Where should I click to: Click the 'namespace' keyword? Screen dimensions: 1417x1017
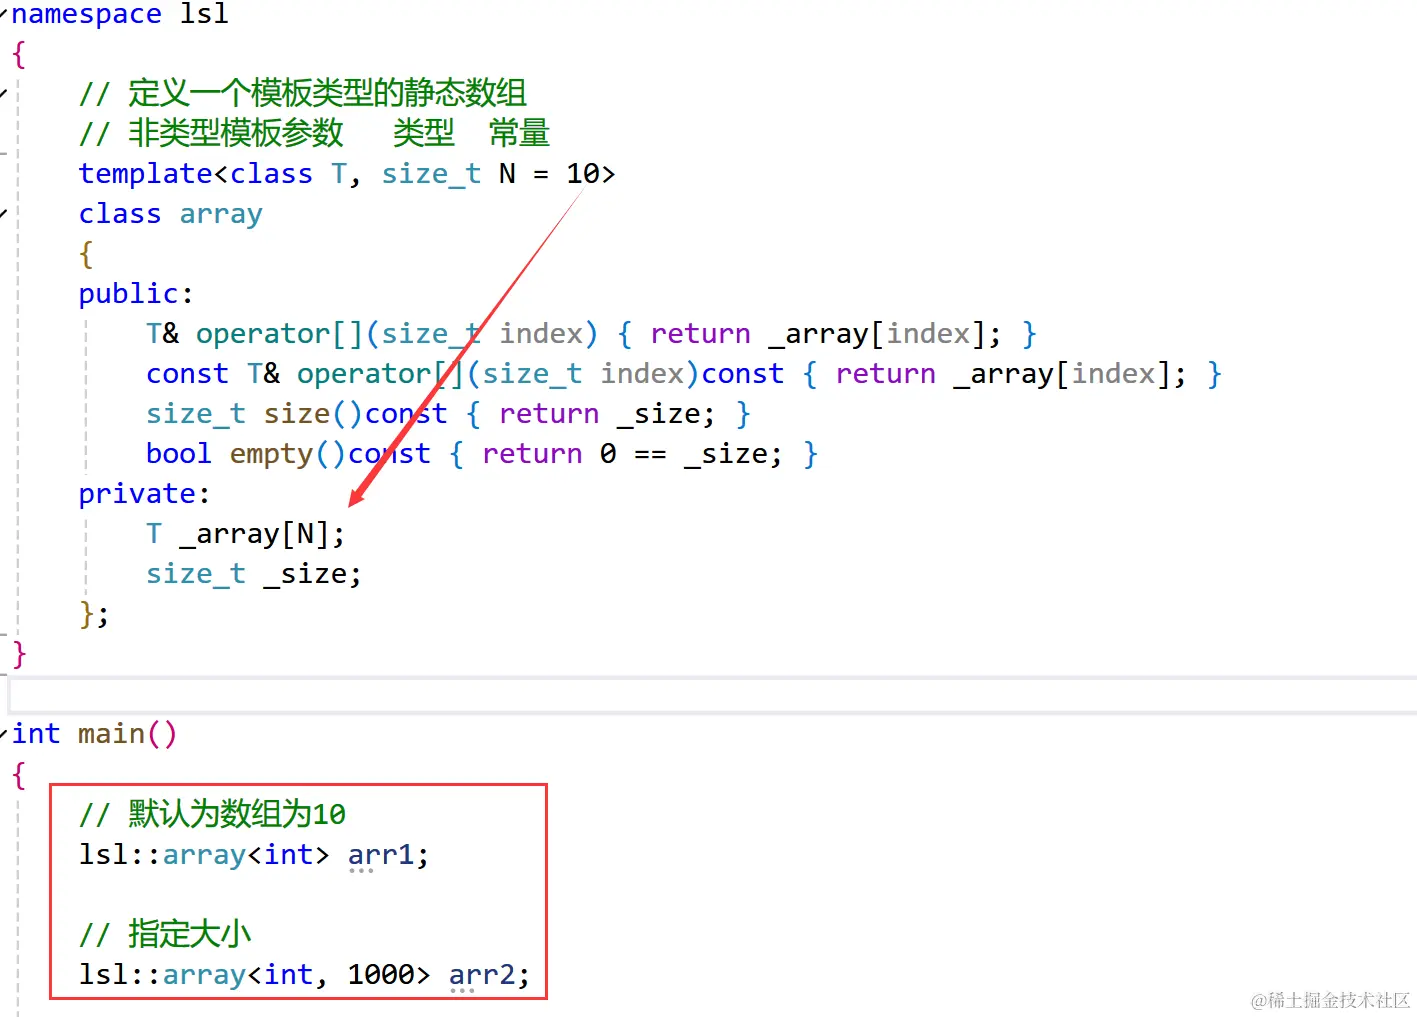tap(87, 14)
